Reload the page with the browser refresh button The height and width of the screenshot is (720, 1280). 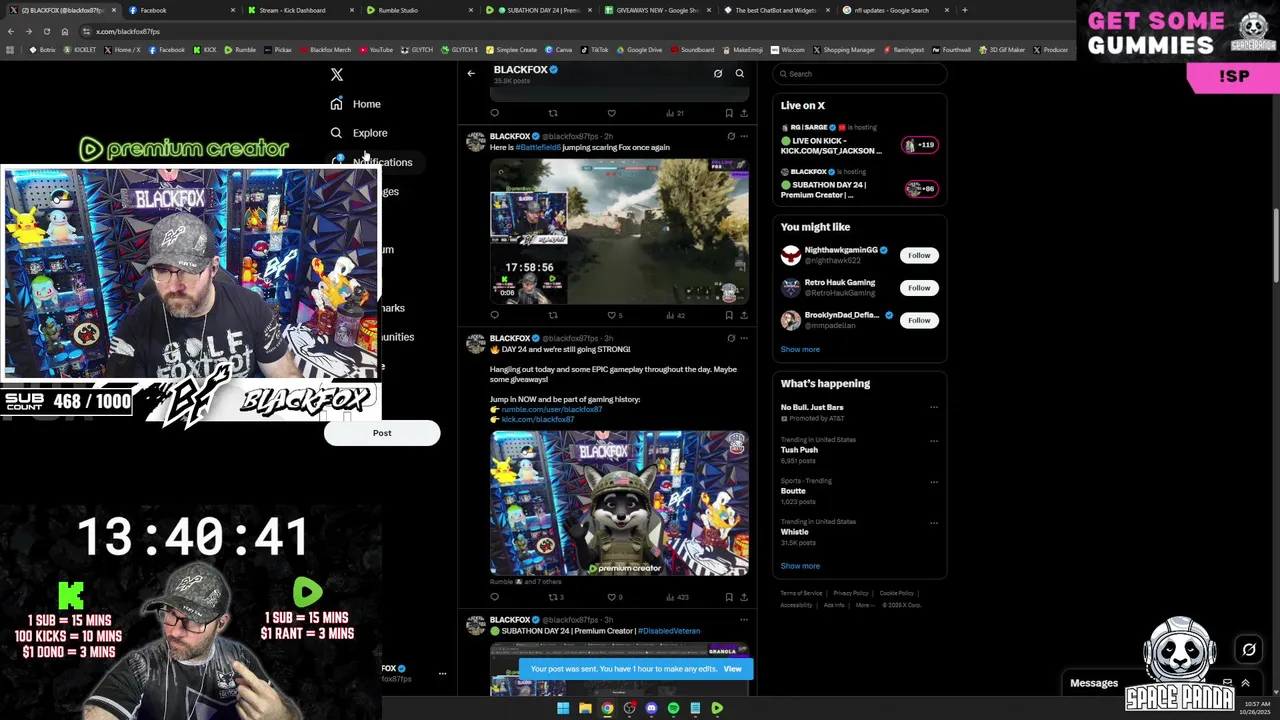point(47,31)
